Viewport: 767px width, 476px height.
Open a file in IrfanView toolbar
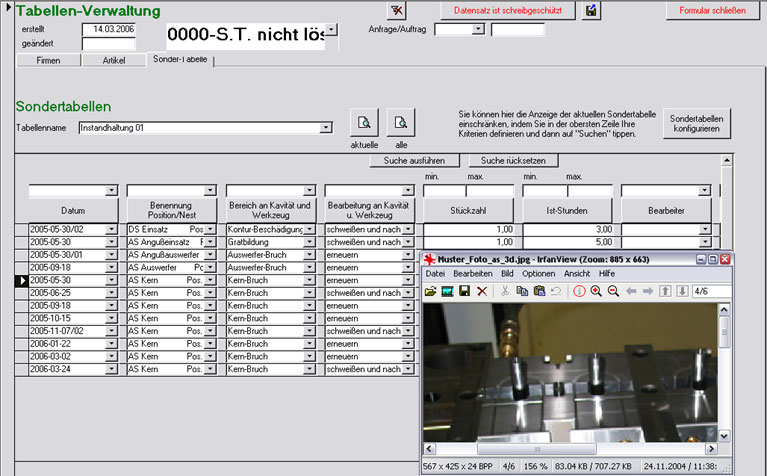pyautogui.click(x=430, y=292)
